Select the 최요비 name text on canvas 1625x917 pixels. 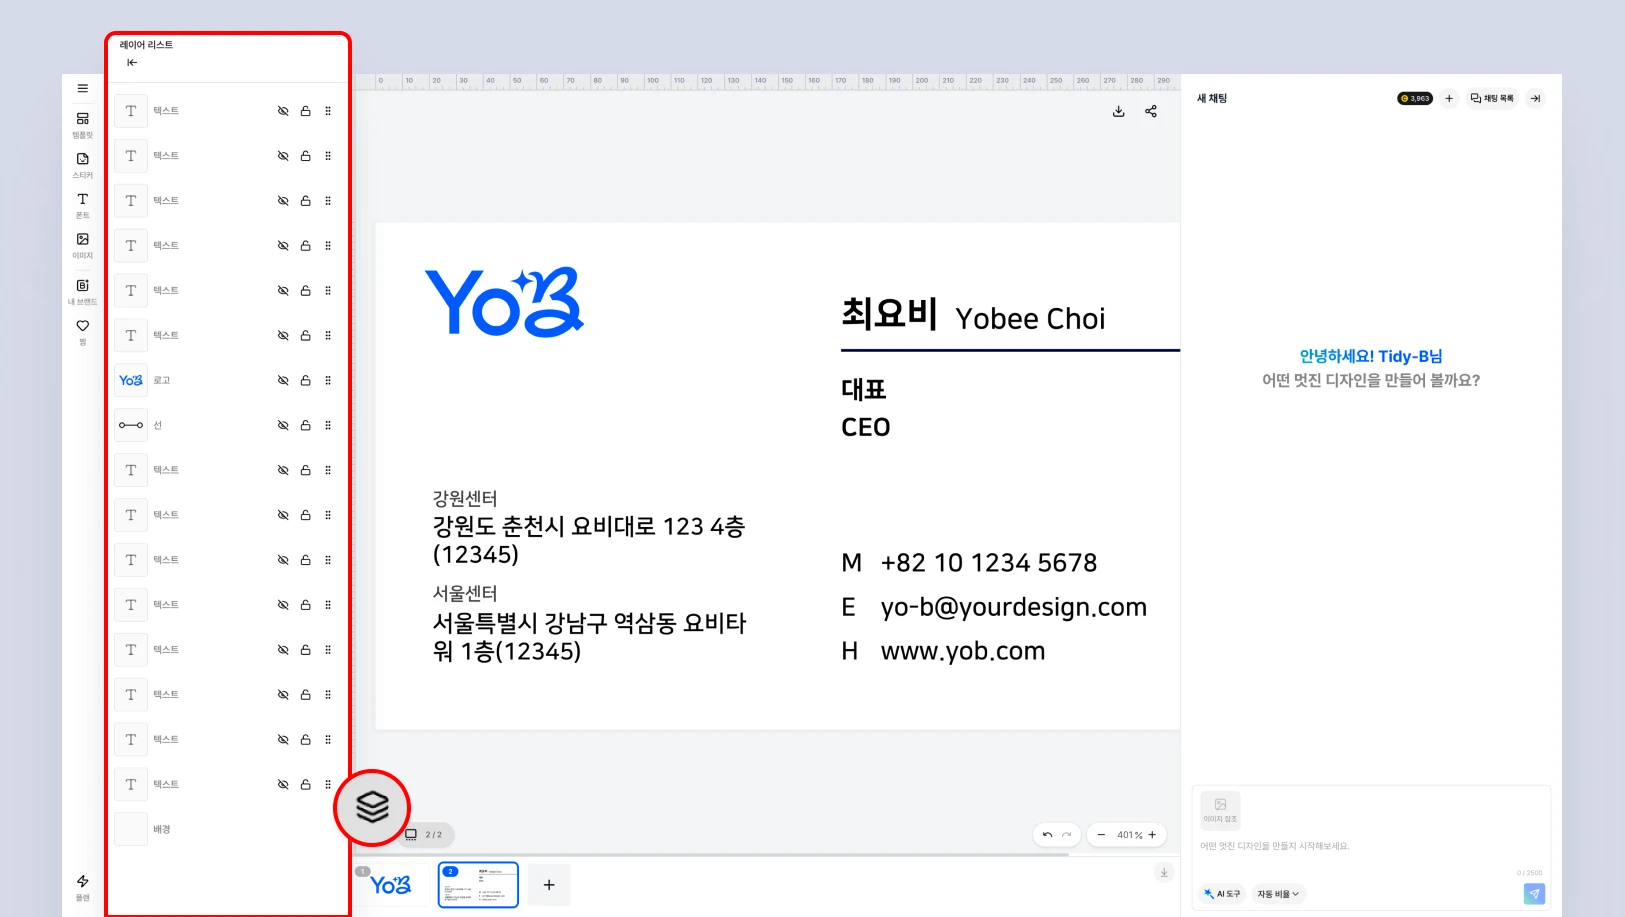pos(889,314)
